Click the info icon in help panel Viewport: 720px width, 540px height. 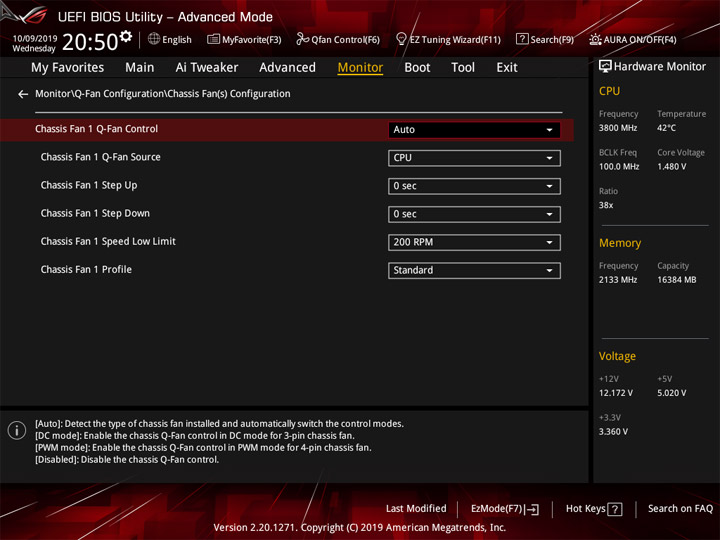pyautogui.click(x=17, y=430)
